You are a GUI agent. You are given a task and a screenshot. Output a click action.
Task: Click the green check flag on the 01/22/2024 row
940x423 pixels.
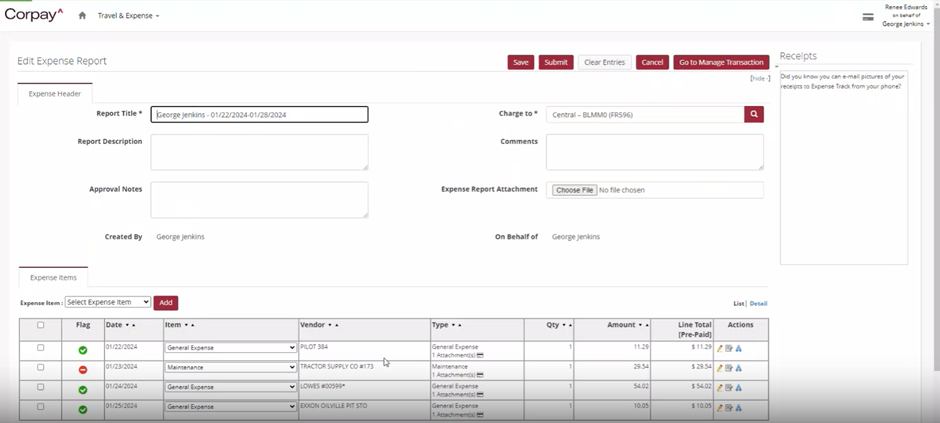[x=83, y=350]
